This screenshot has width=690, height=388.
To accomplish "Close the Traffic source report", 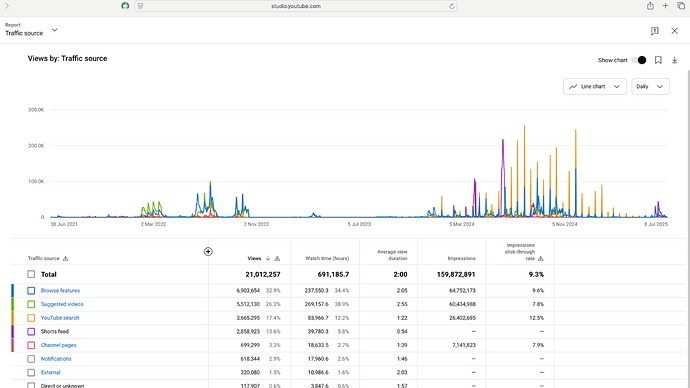I will (674, 31).
